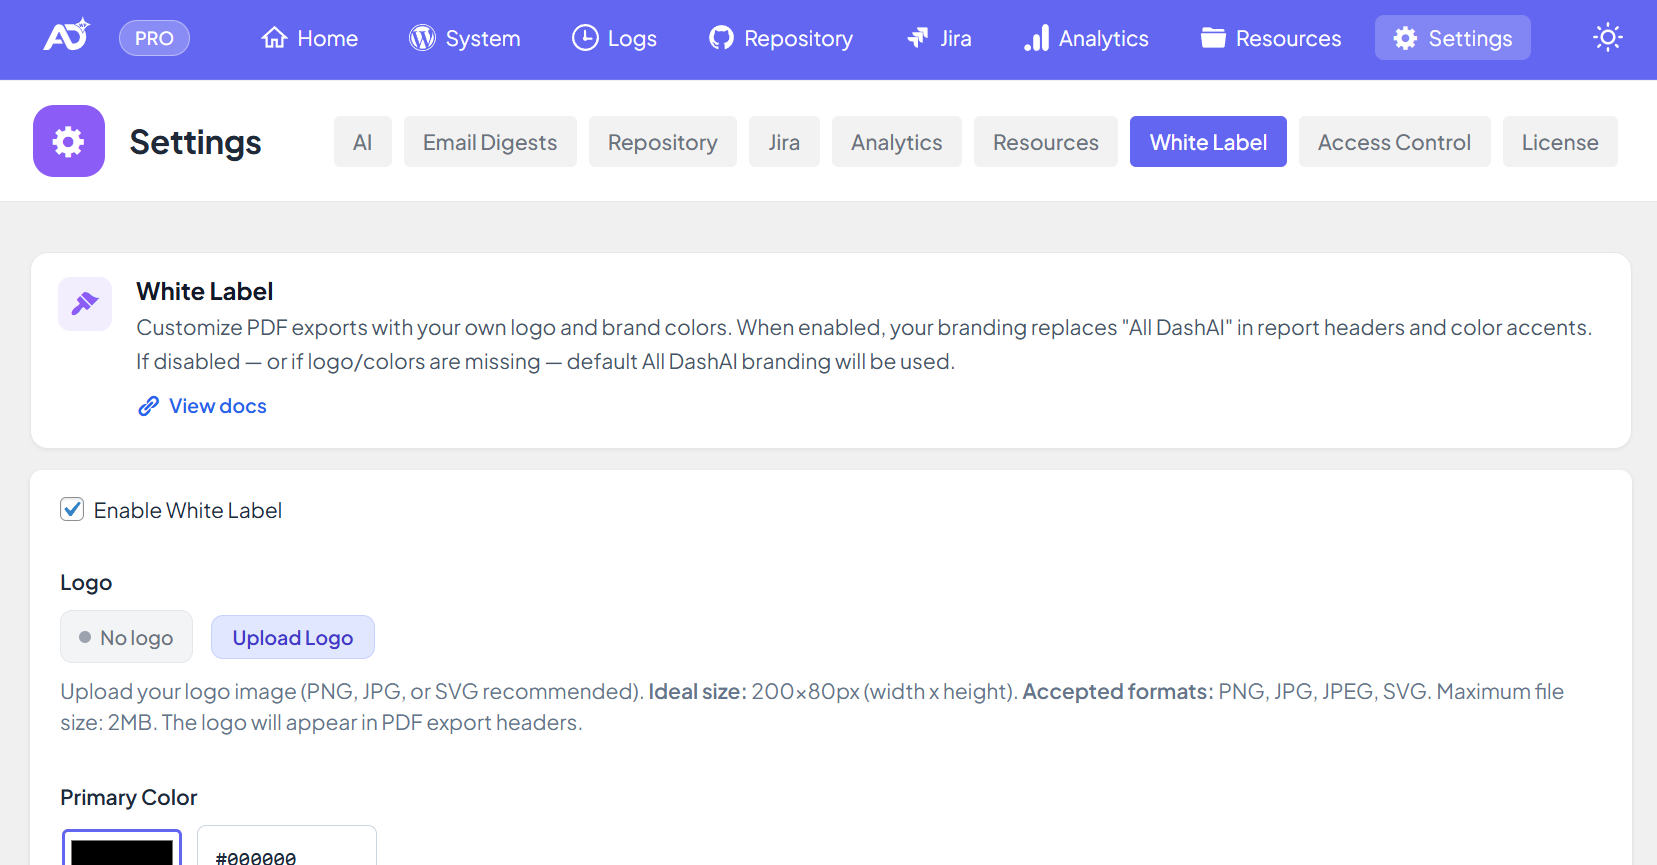Click the Home house icon in navbar
Screen dimensions: 1657x865
click(274, 38)
